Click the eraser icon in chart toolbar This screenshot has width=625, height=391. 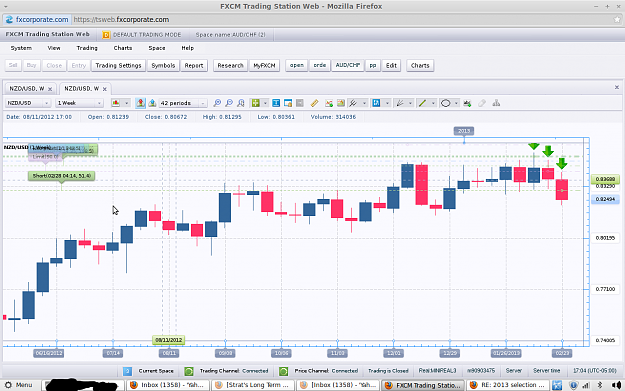pos(482,103)
